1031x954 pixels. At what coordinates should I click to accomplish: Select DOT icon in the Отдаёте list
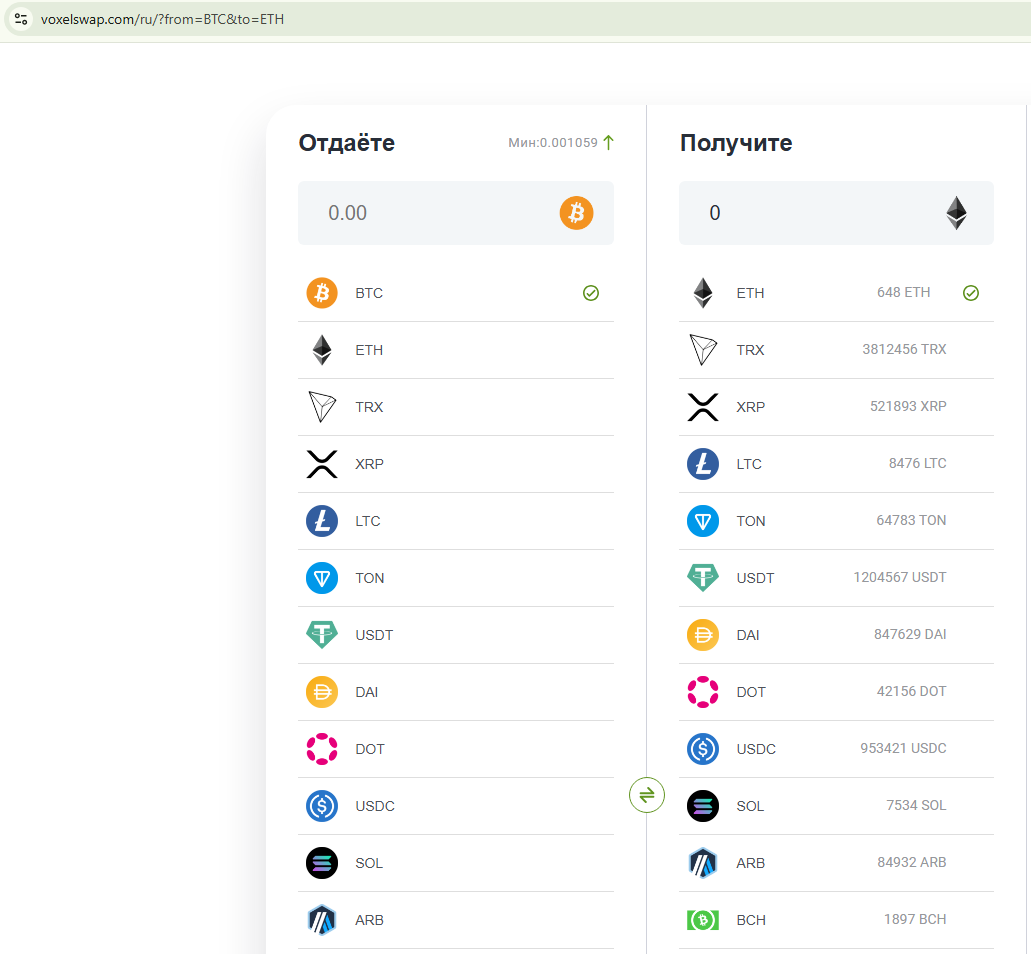[x=322, y=749]
